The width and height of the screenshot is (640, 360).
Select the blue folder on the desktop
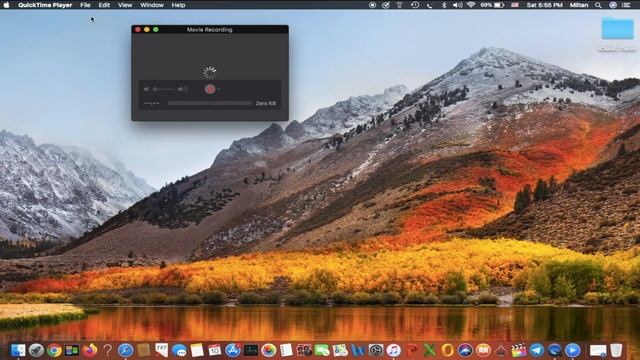pos(617,28)
